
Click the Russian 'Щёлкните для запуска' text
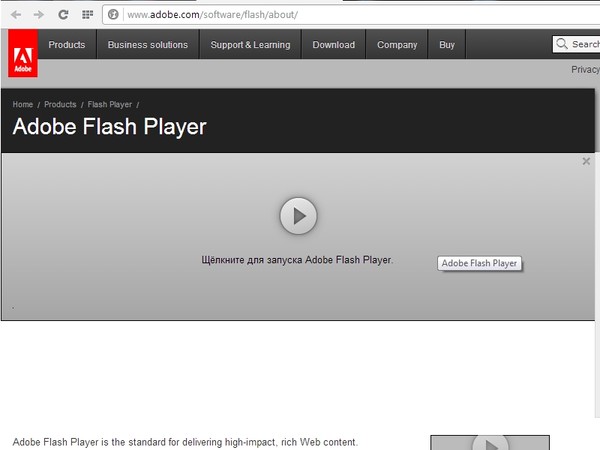(297, 260)
